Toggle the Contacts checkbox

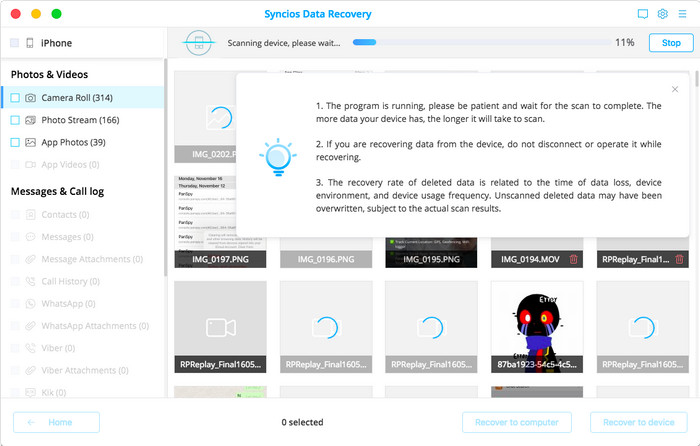coord(15,215)
